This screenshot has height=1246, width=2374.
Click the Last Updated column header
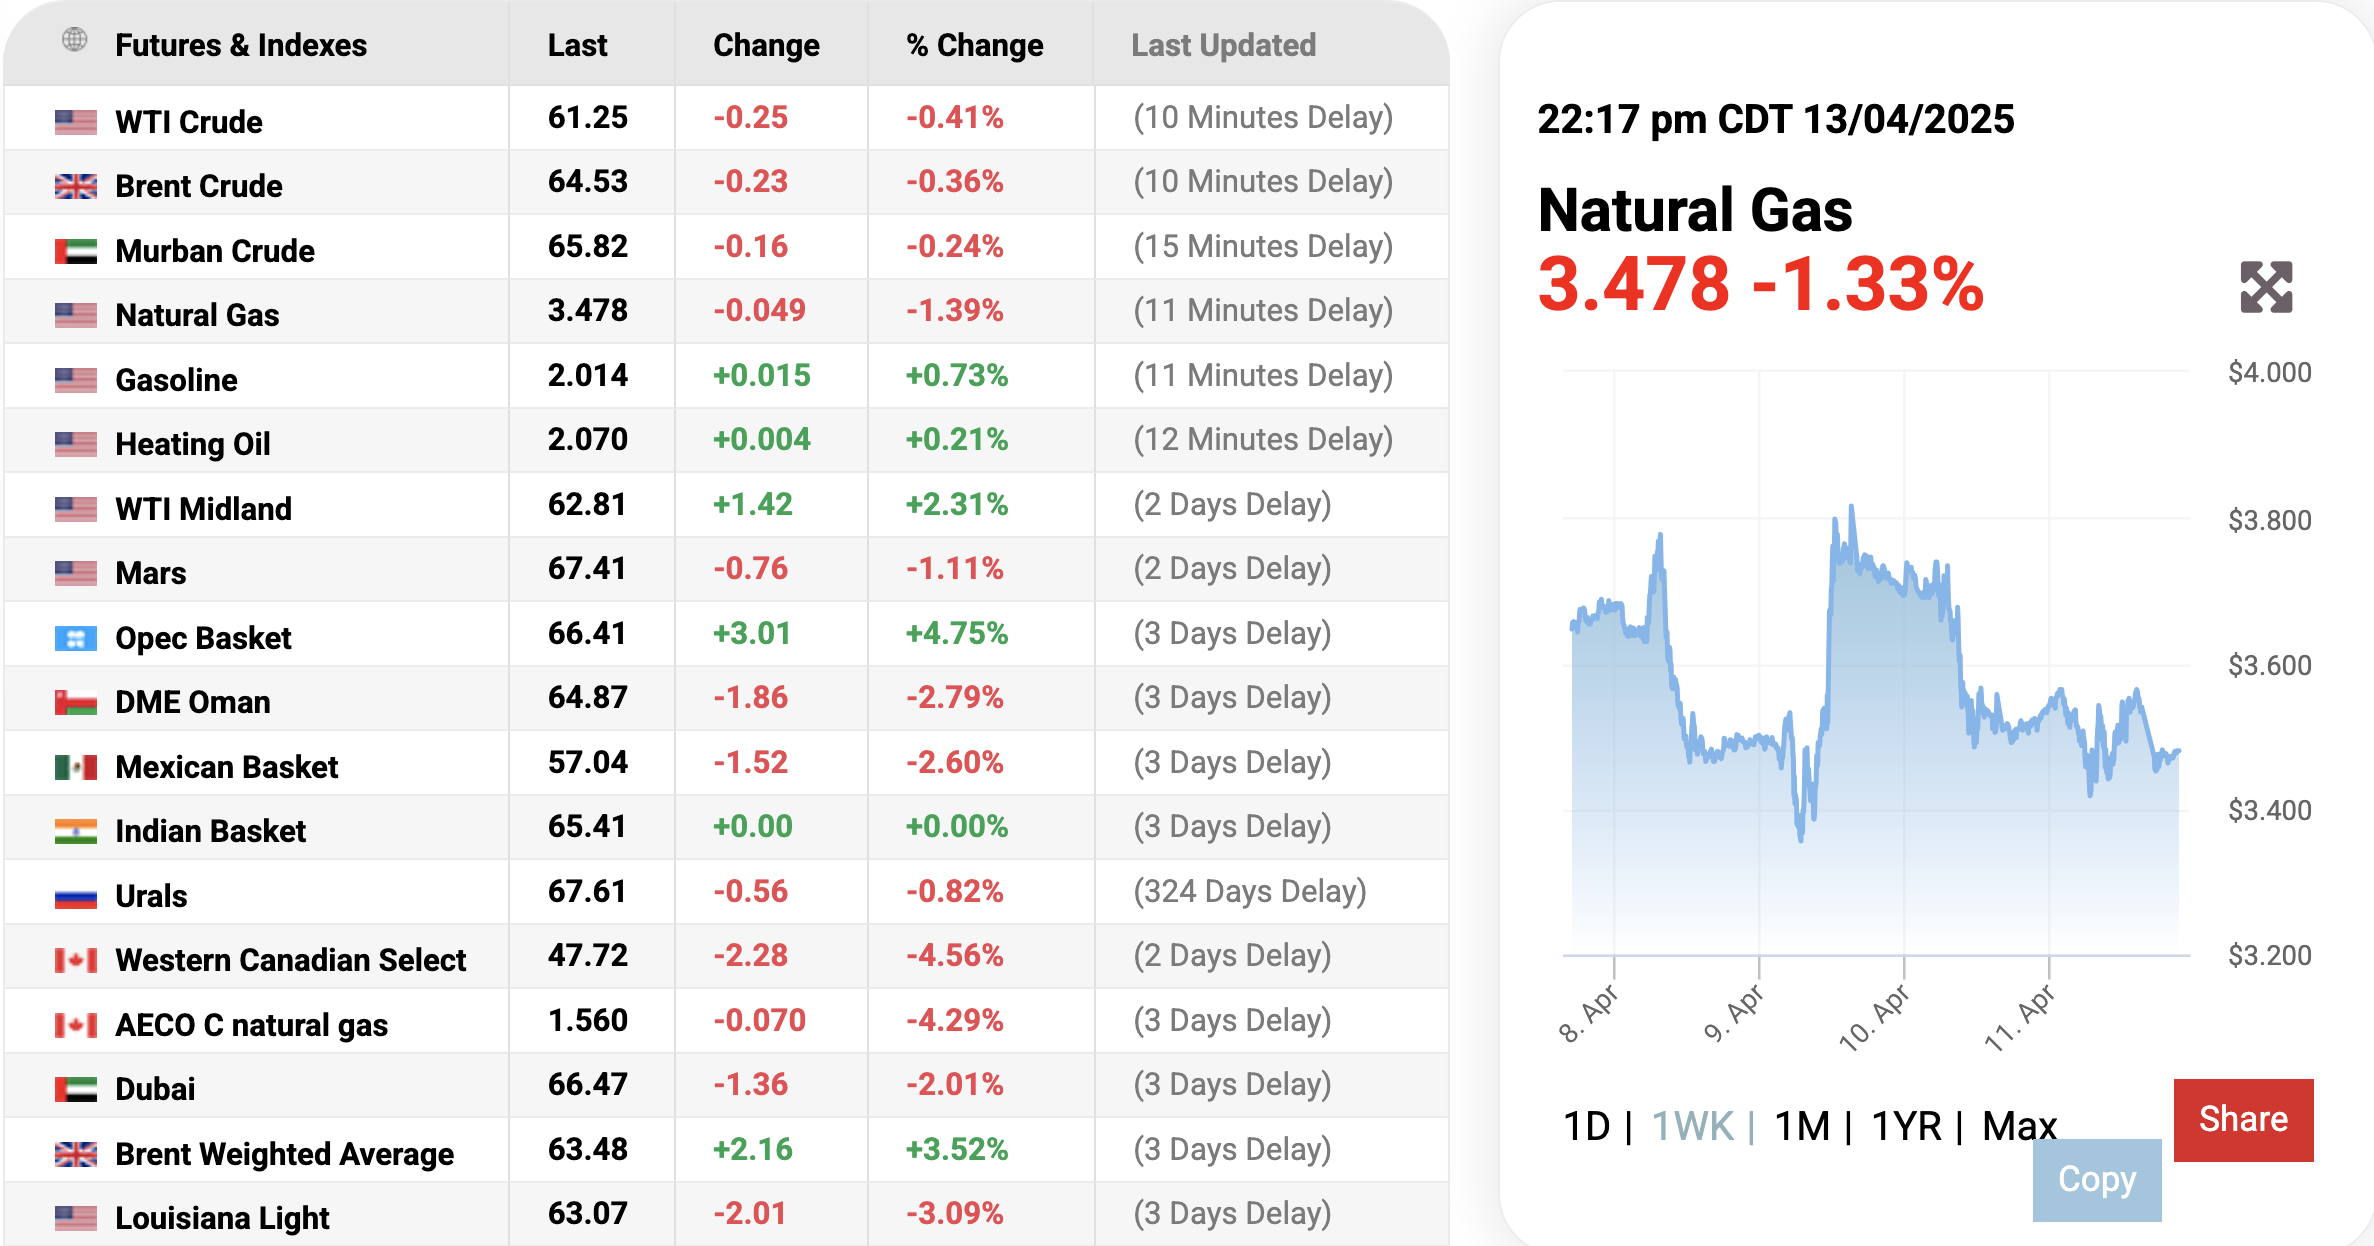point(1223,45)
